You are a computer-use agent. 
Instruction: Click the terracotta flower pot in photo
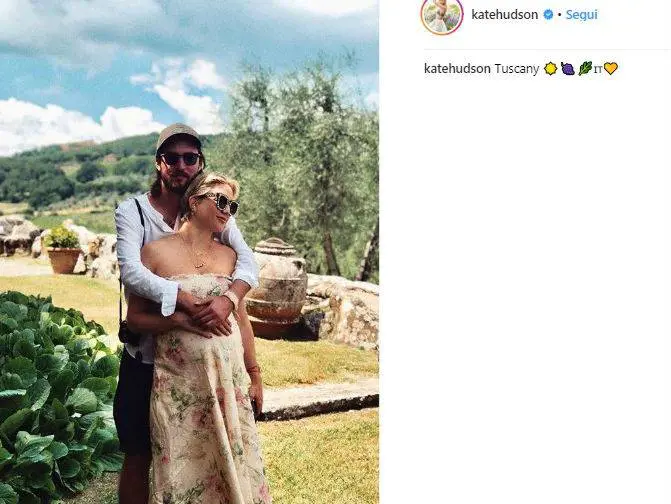point(64,260)
